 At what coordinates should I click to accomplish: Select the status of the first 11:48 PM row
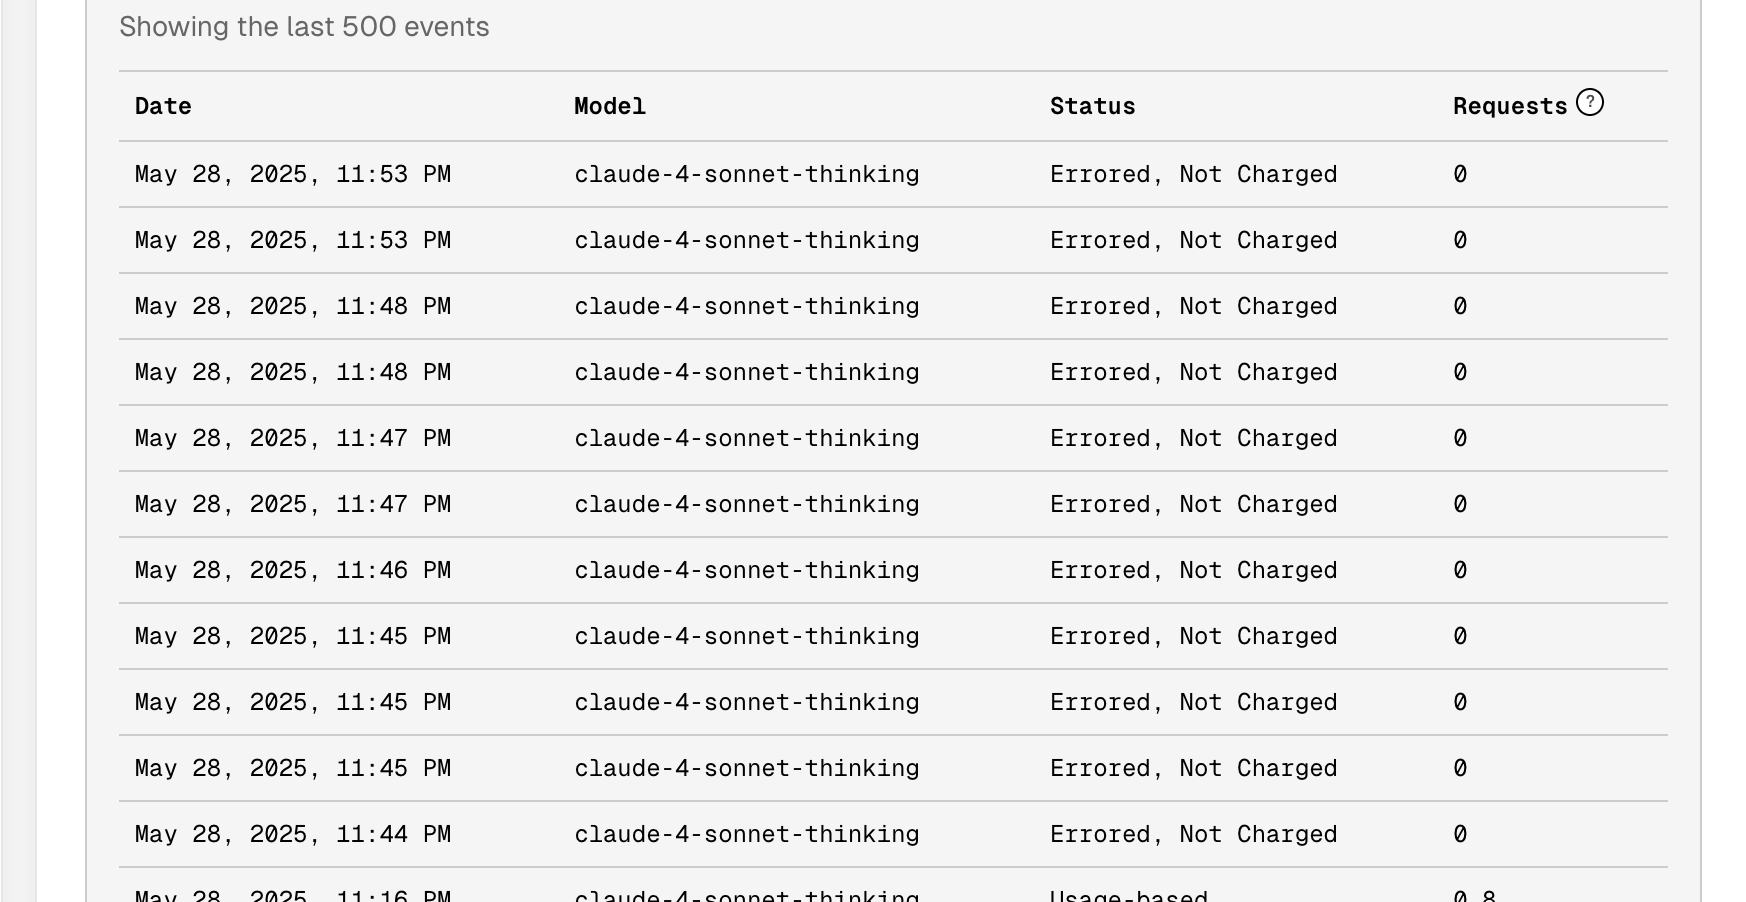pos(1193,307)
